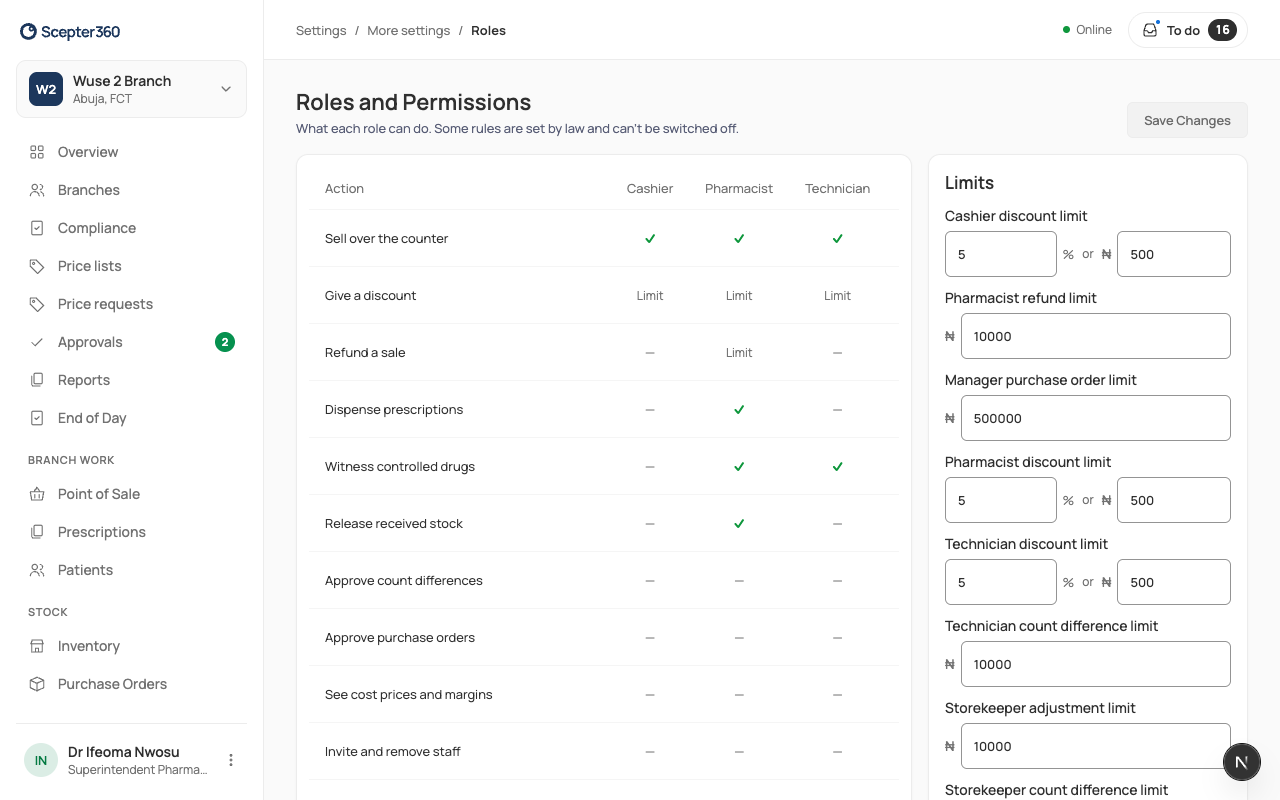The height and width of the screenshot is (800, 1280).
Task: Click the Inventory store icon
Action: 37,646
